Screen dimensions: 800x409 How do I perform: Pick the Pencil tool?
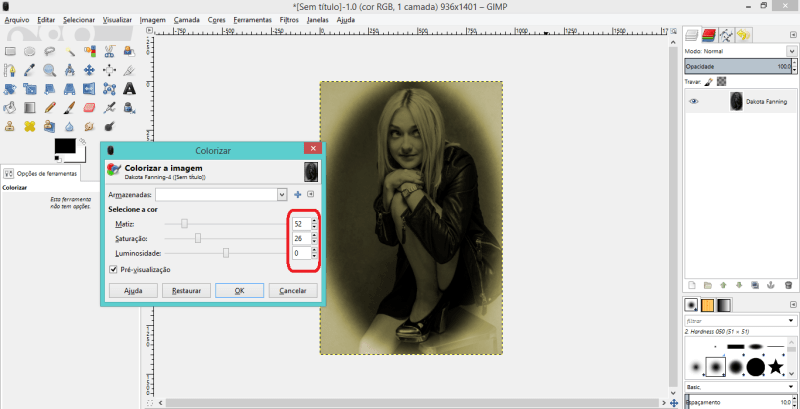coord(49,107)
